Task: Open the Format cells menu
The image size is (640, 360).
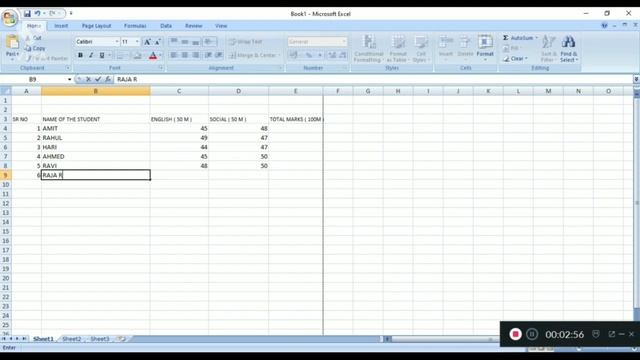Action: pos(485,47)
